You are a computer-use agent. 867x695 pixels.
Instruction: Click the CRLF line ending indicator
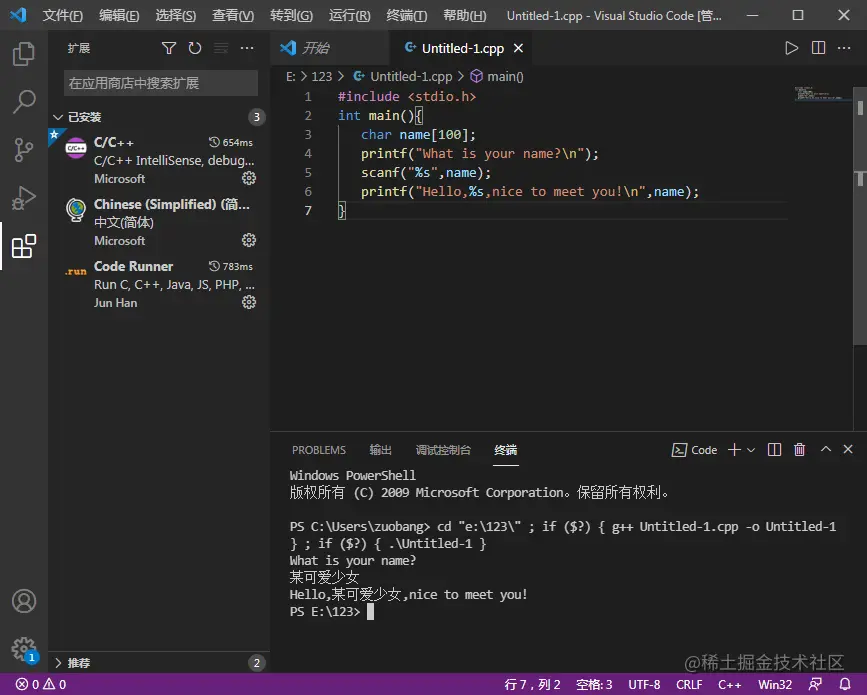689,685
